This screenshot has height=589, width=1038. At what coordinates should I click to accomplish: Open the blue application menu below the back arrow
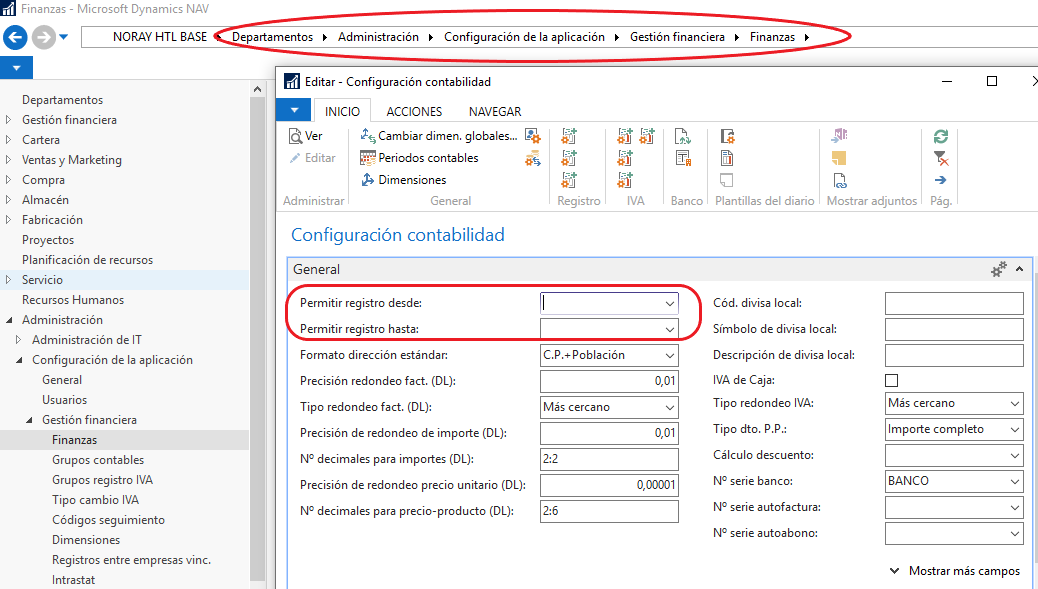click(x=17, y=68)
